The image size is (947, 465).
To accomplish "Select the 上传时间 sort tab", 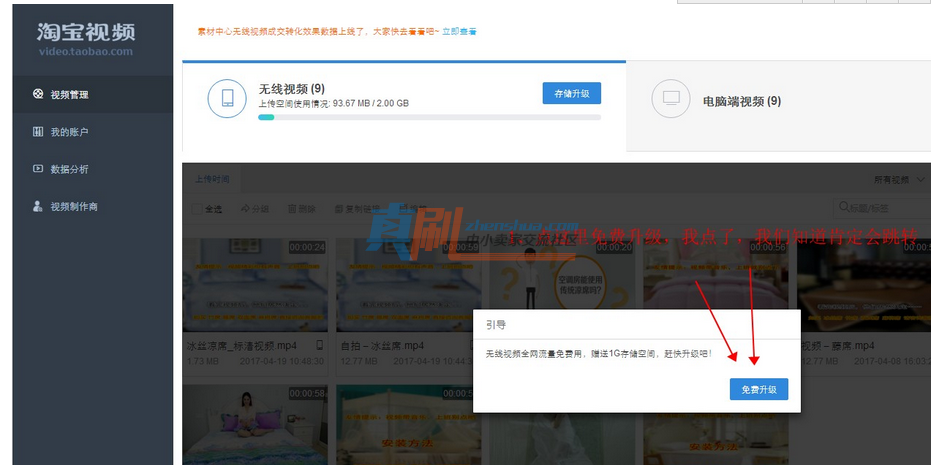I will coord(212,179).
